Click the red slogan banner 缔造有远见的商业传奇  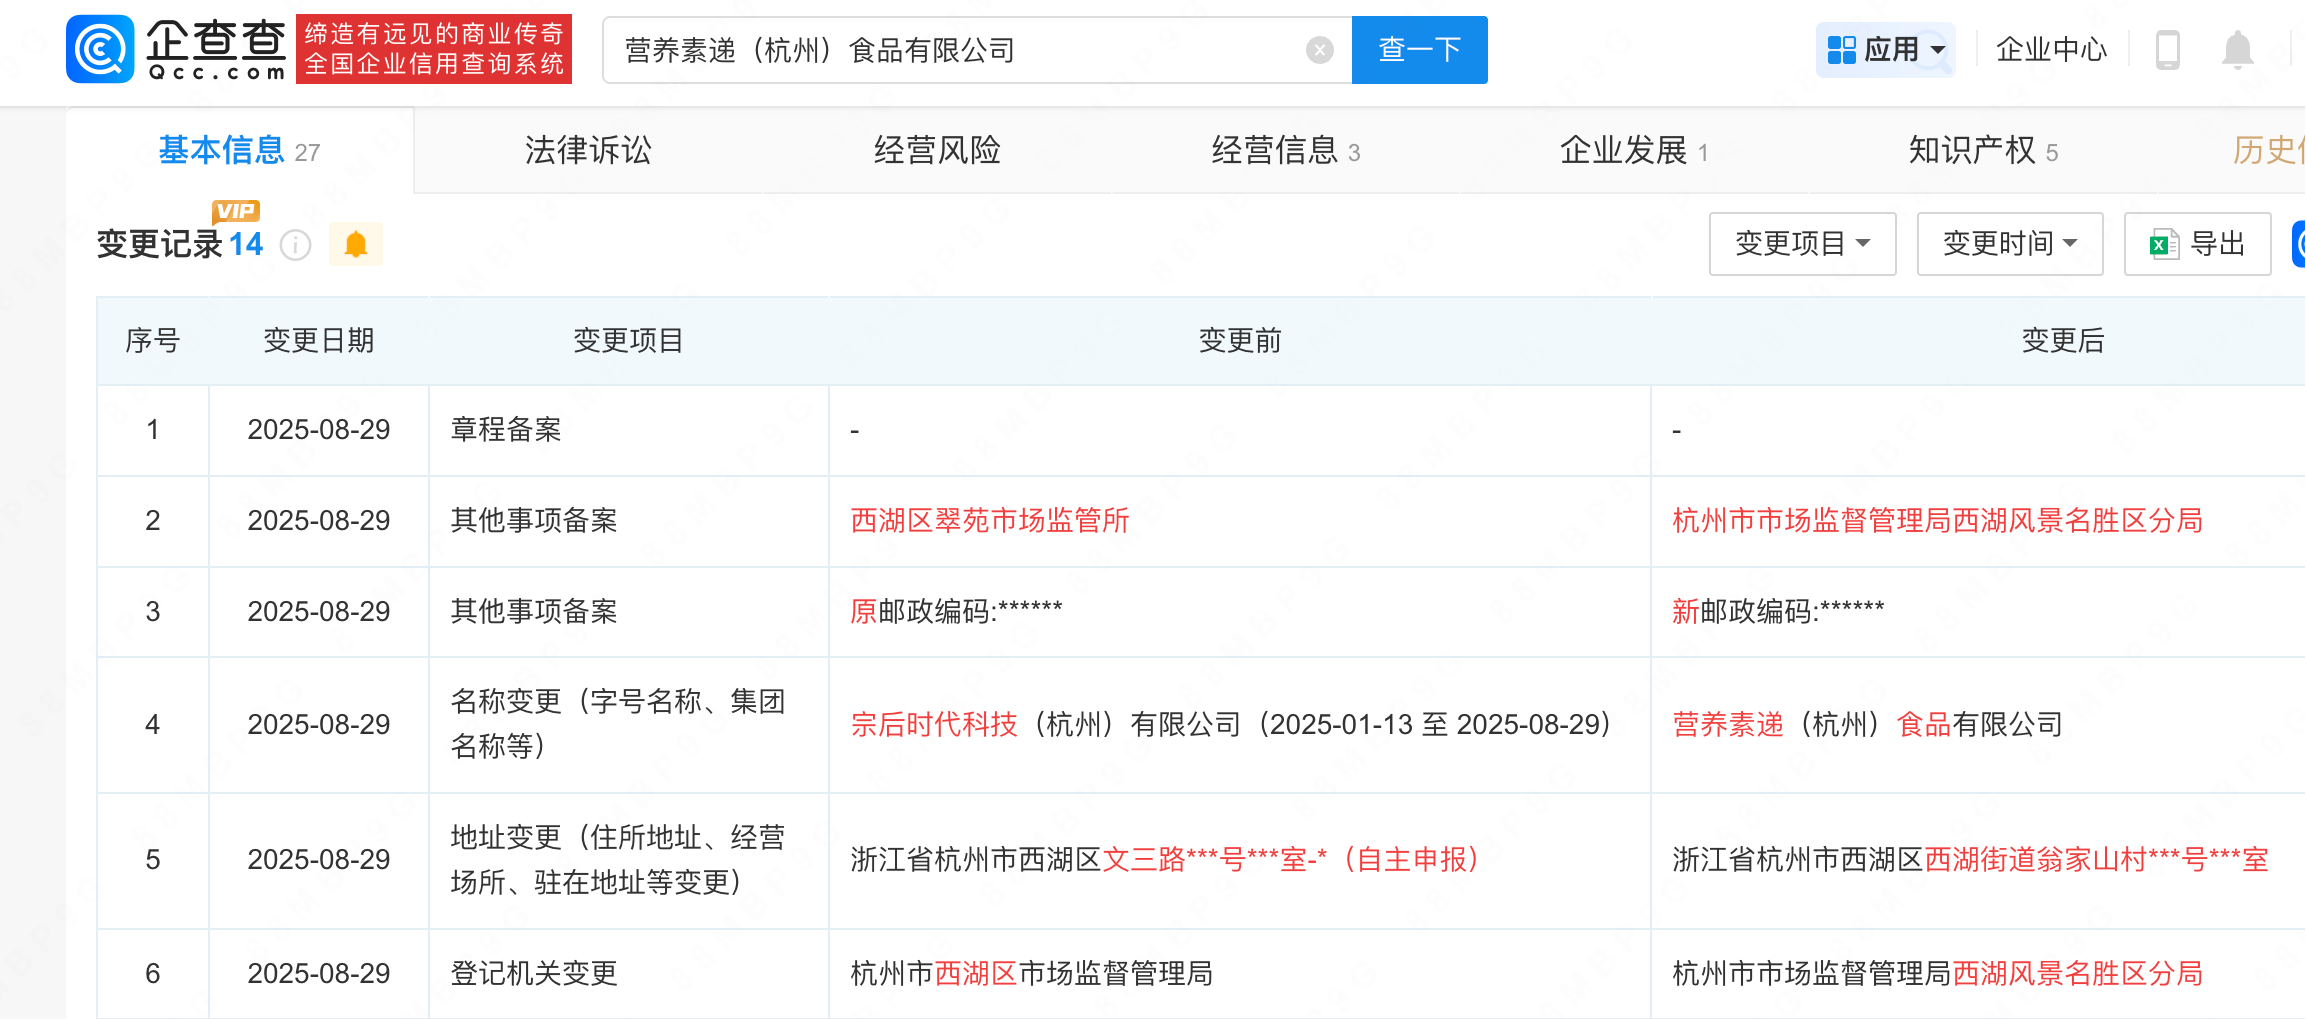coord(434,49)
